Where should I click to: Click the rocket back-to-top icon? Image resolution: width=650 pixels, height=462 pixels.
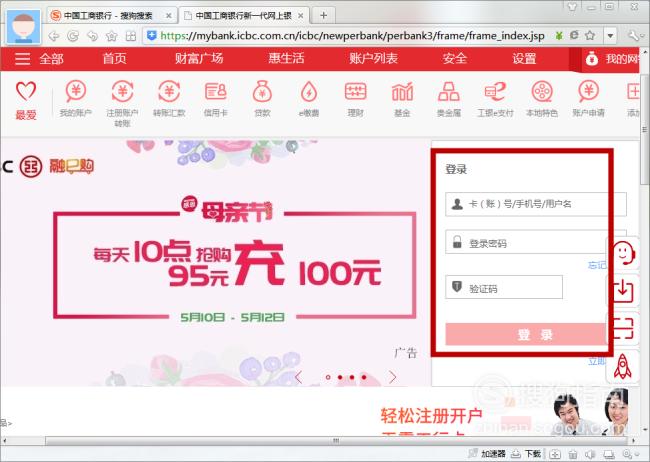pos(623,367)
